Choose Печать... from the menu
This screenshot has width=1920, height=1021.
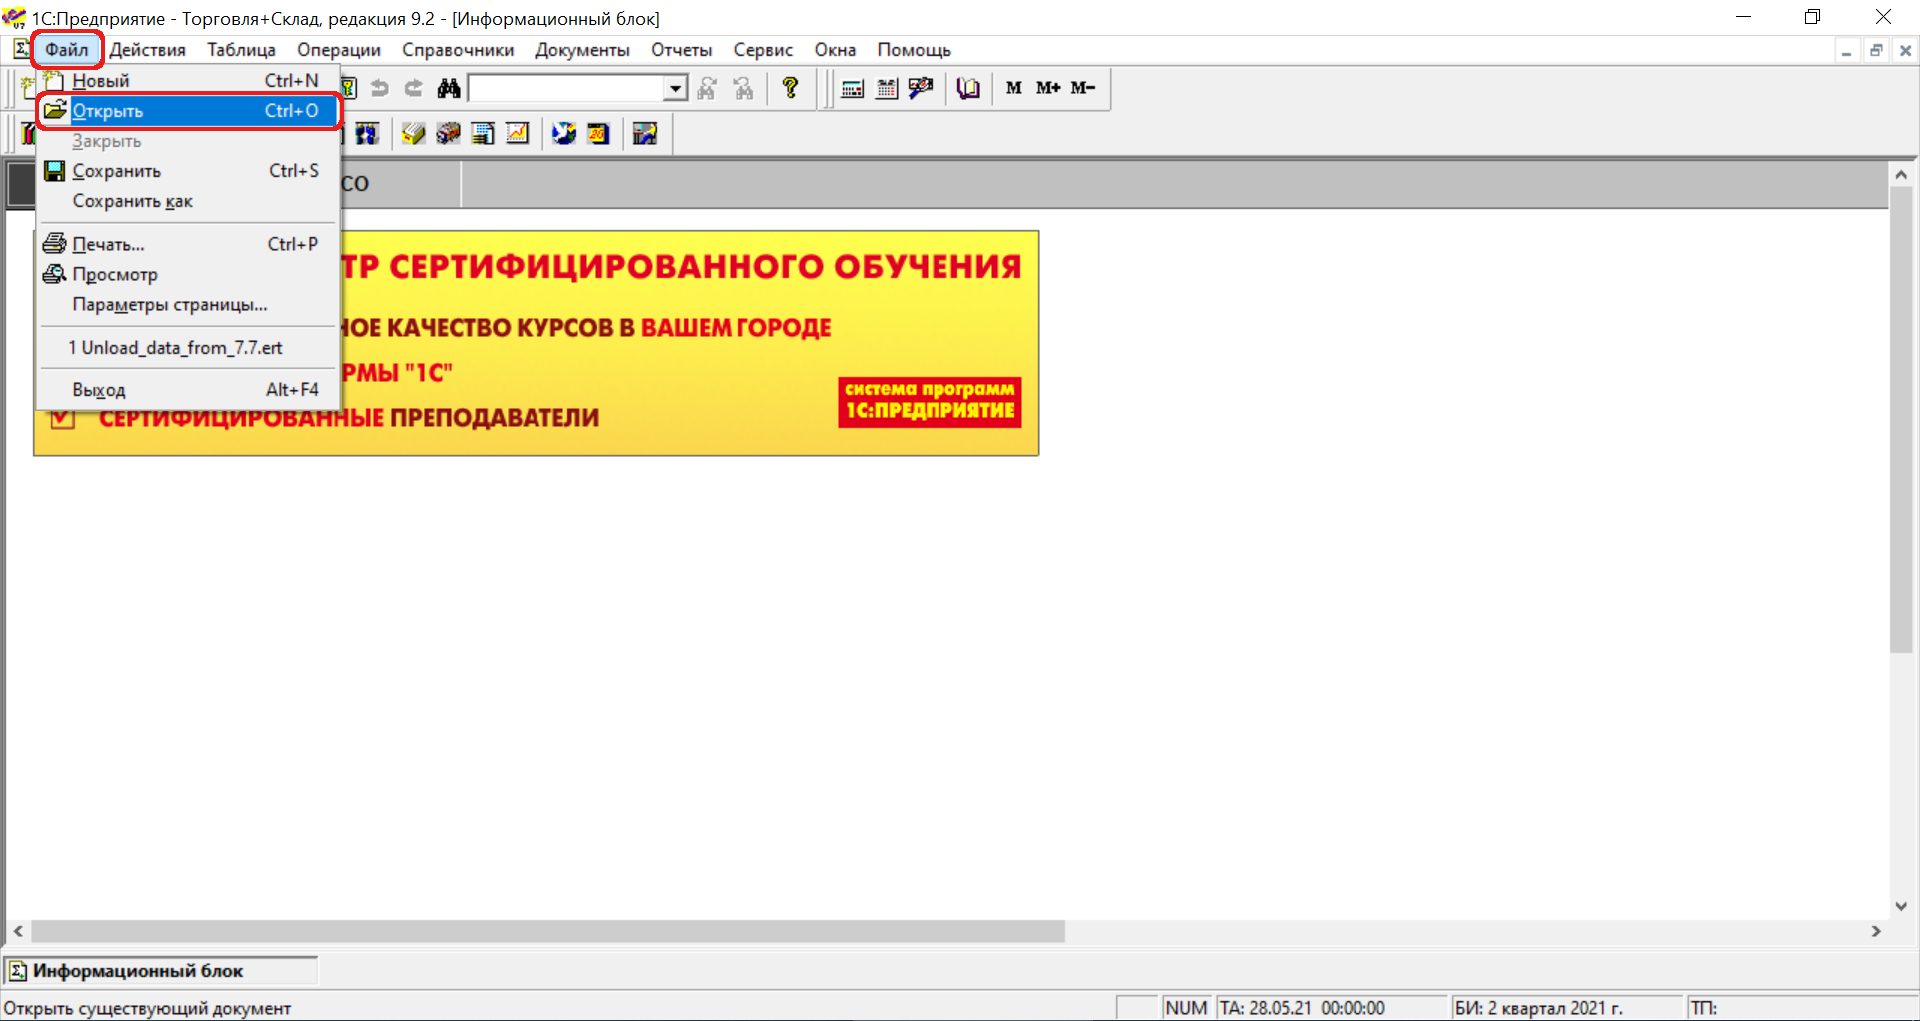189,244
